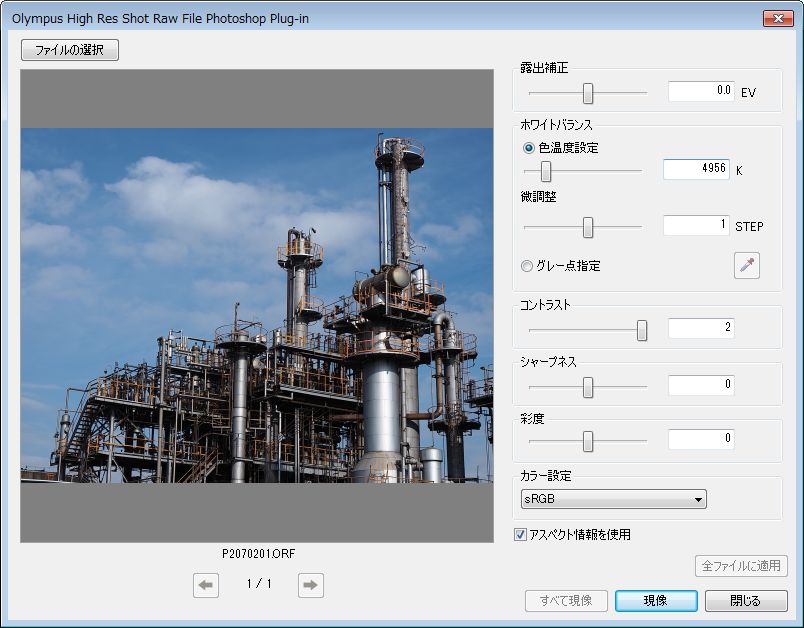Click the color temperature 4956 field
804x628 pixels.
(696, 169)
